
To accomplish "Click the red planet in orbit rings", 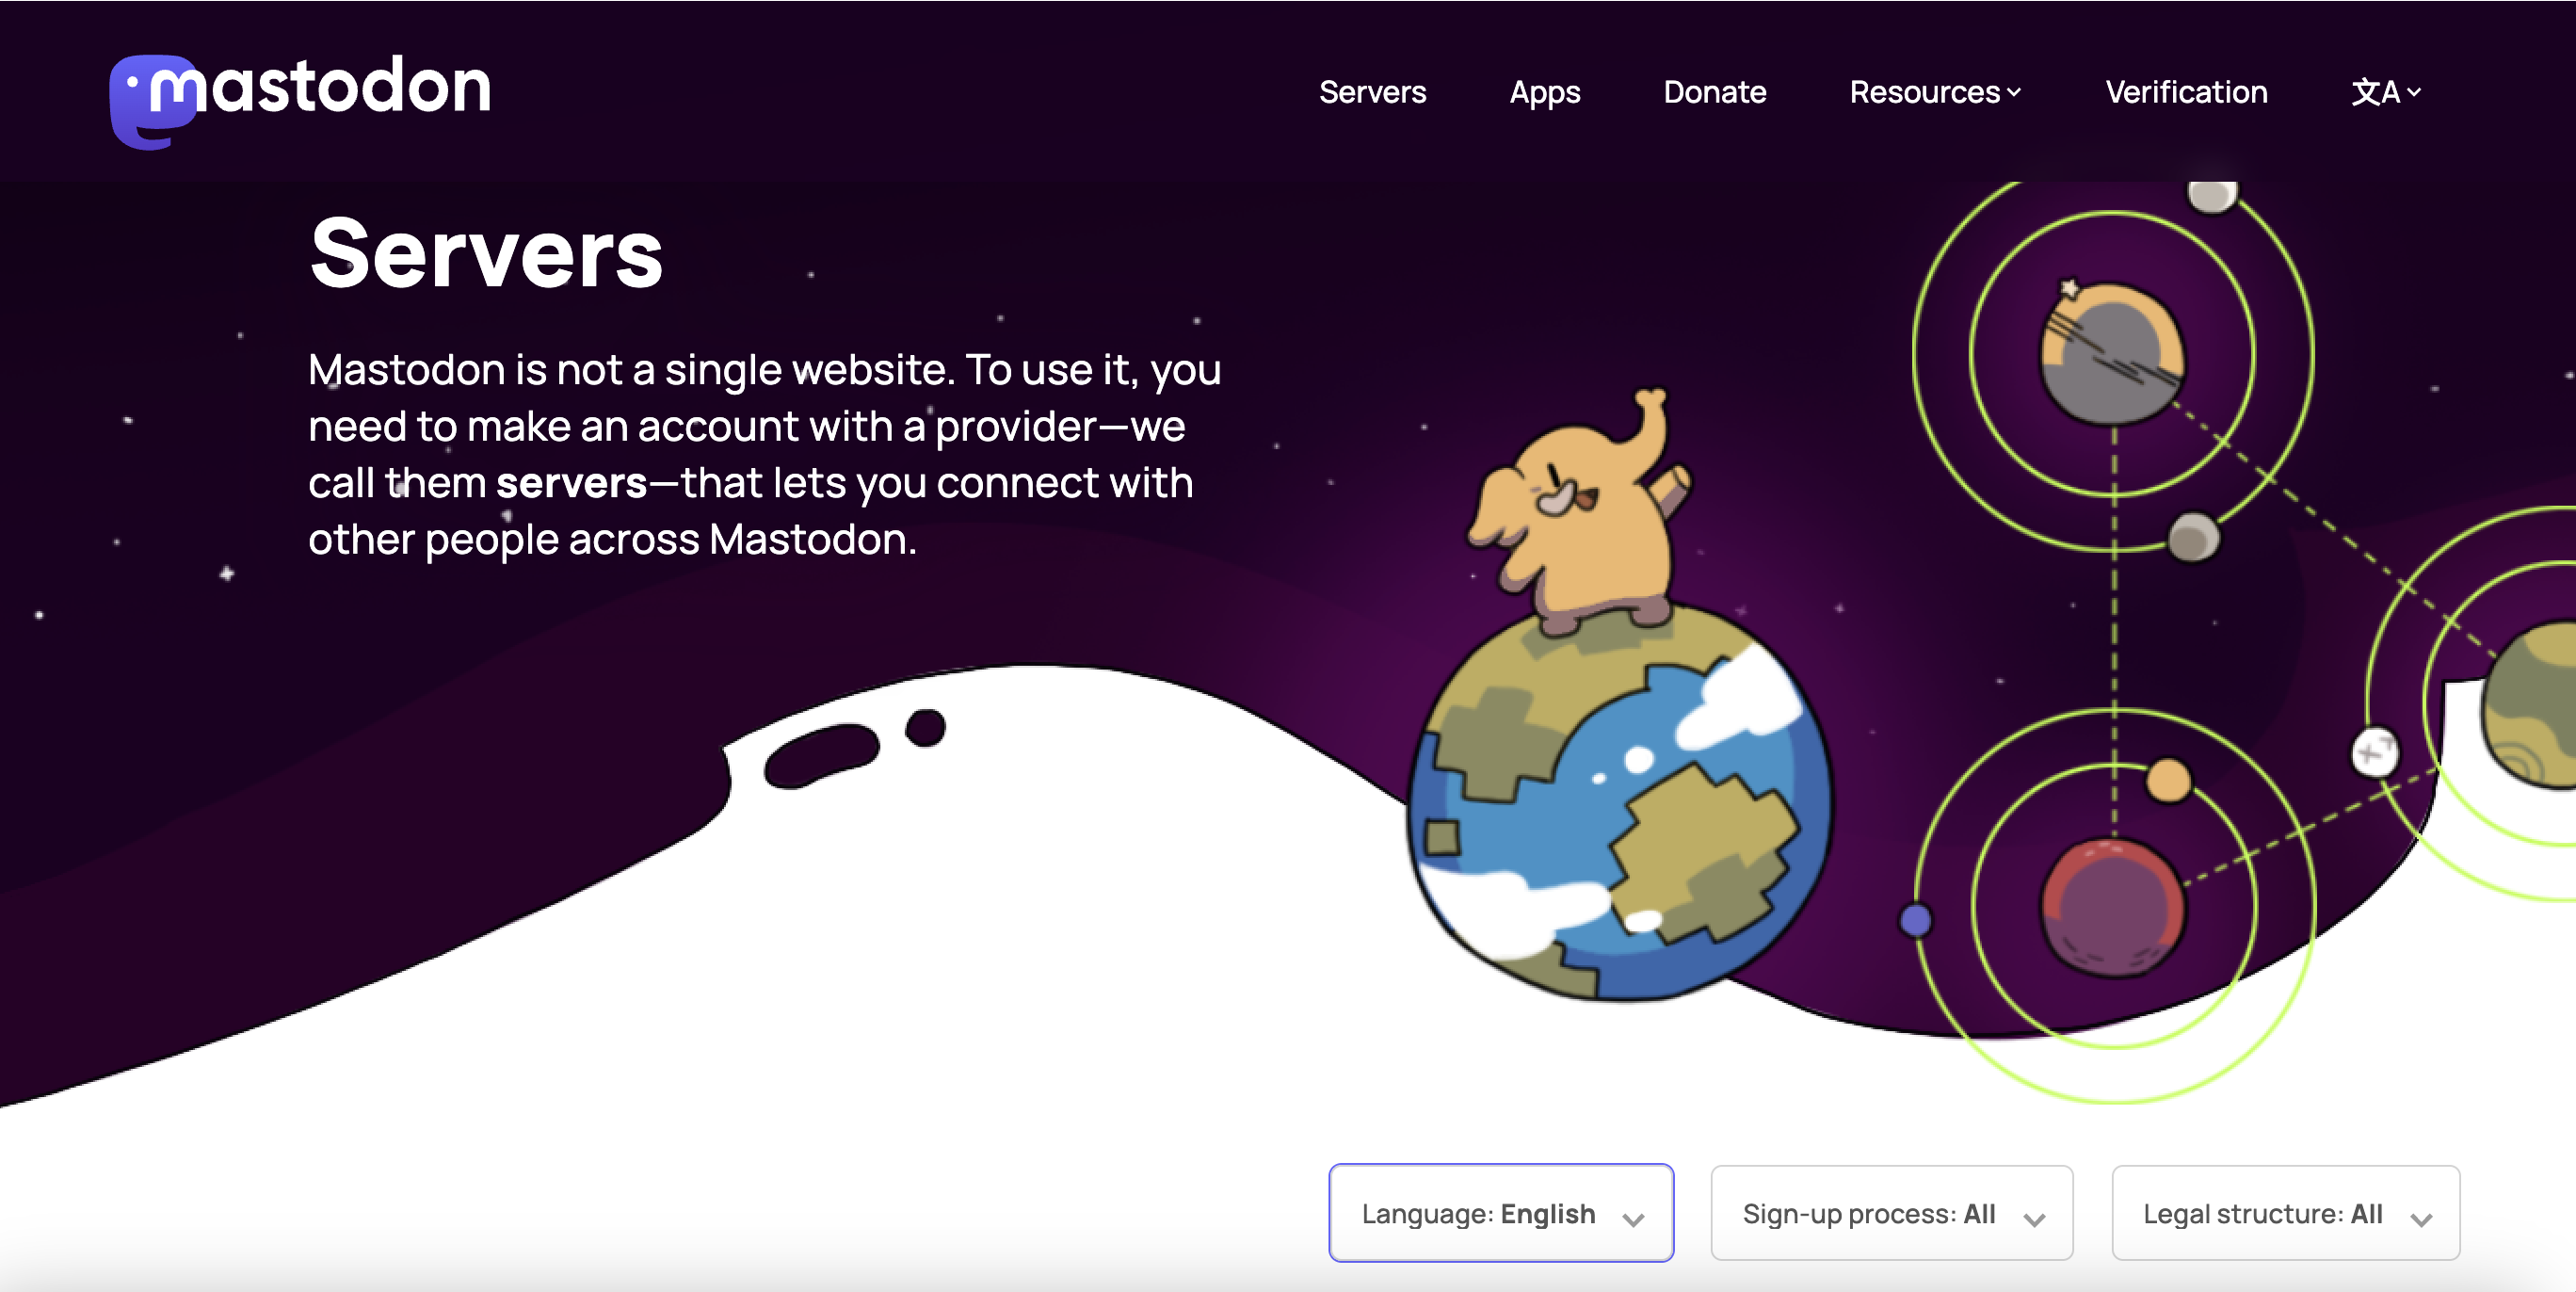I will tap(2112, 907).
